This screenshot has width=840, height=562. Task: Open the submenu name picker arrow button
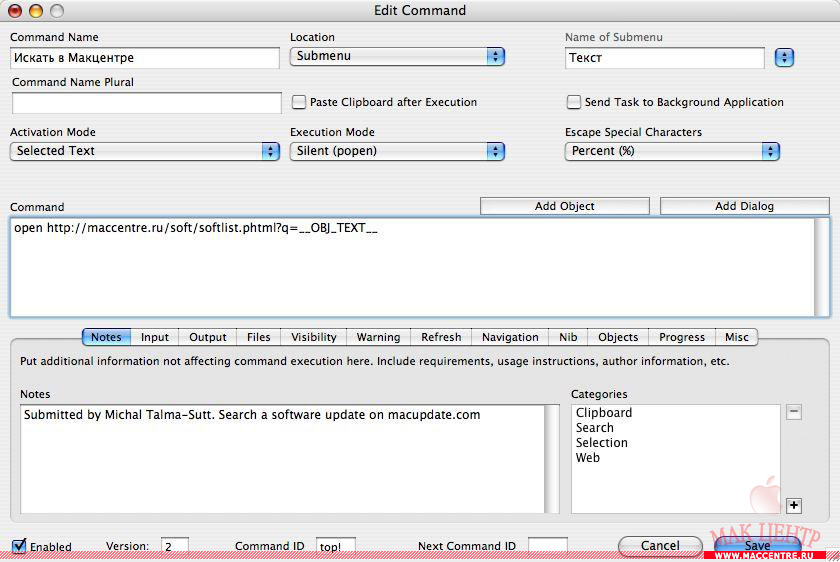pyautogui.click(x=784, y=57)
